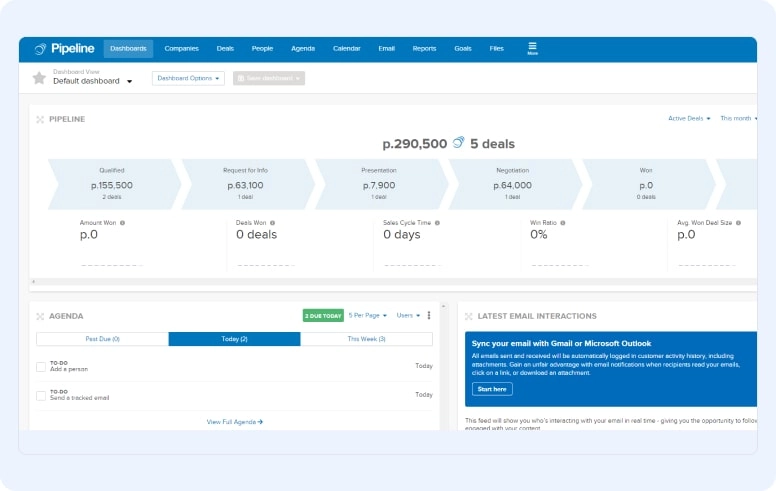Click the info icon beside Amount Won
The width and height of the screenshot is (776, 491).
[x=122, y=223]
